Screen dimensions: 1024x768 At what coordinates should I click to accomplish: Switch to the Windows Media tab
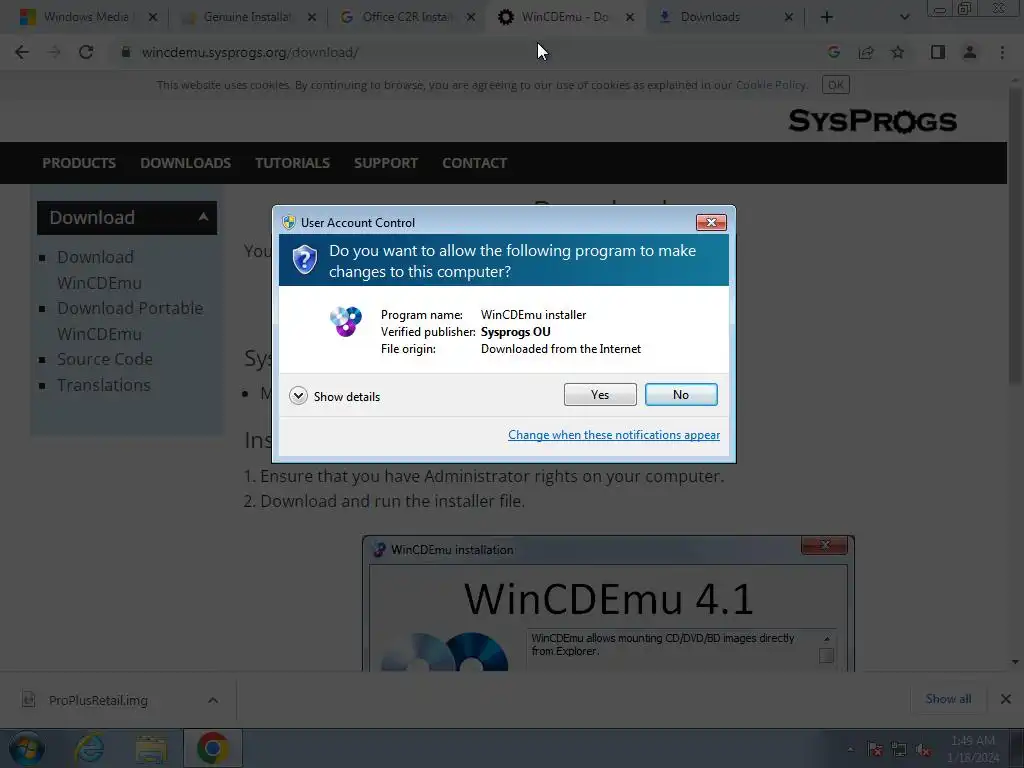click(x=86, y=17)
